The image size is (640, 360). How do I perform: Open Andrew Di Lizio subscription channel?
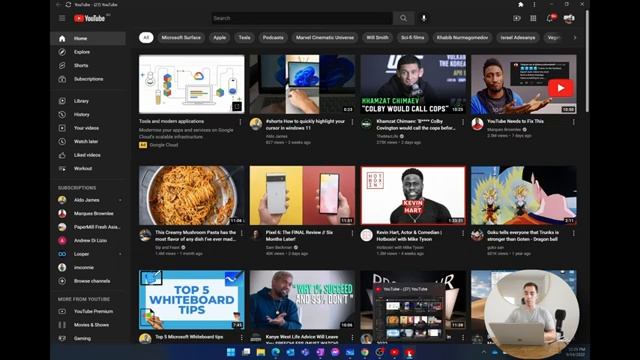[89, 240]
